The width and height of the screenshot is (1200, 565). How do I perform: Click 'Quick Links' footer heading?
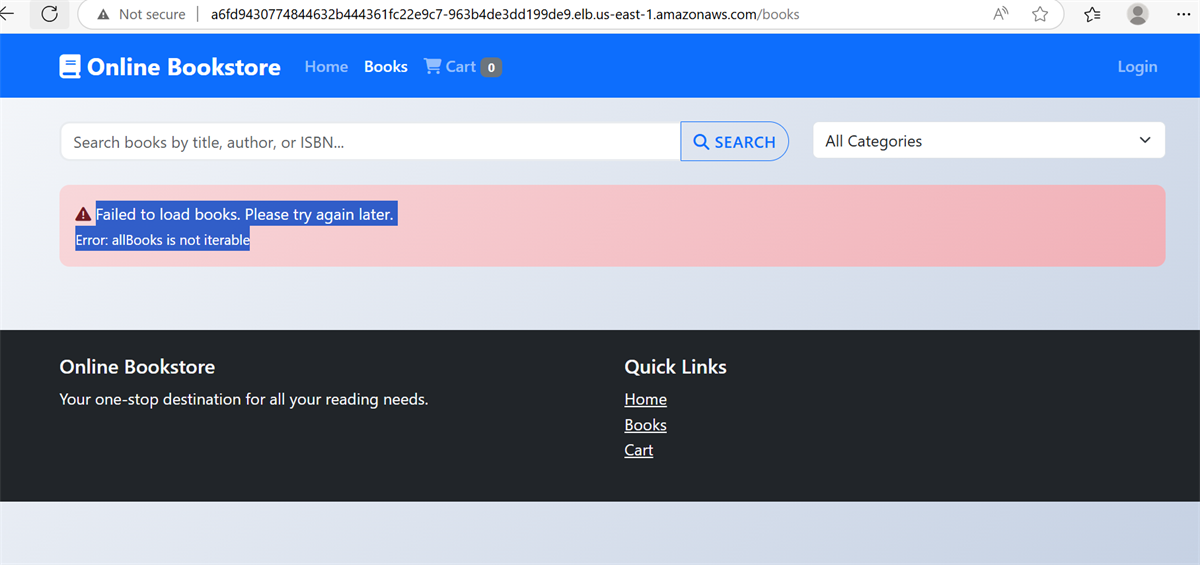pyautogui.click(x=675, y=367)
